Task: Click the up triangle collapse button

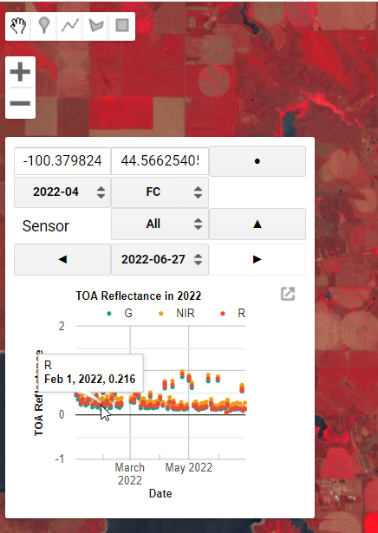Action: [257, 224]
